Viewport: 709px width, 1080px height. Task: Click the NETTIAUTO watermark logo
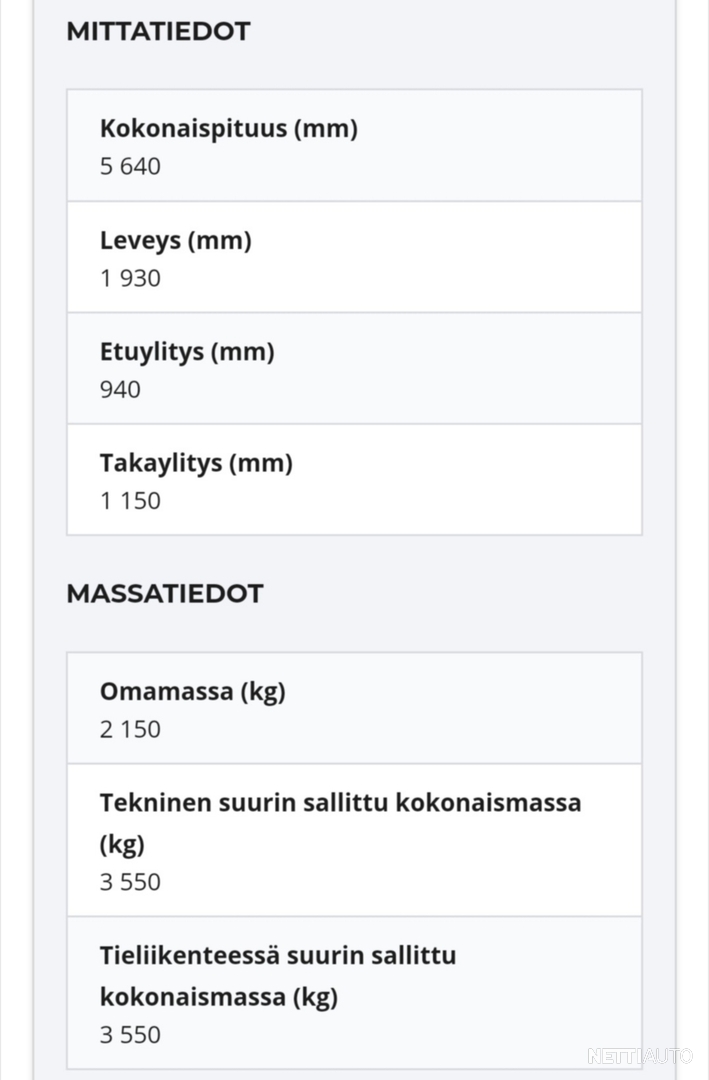tap(640, 1056)
